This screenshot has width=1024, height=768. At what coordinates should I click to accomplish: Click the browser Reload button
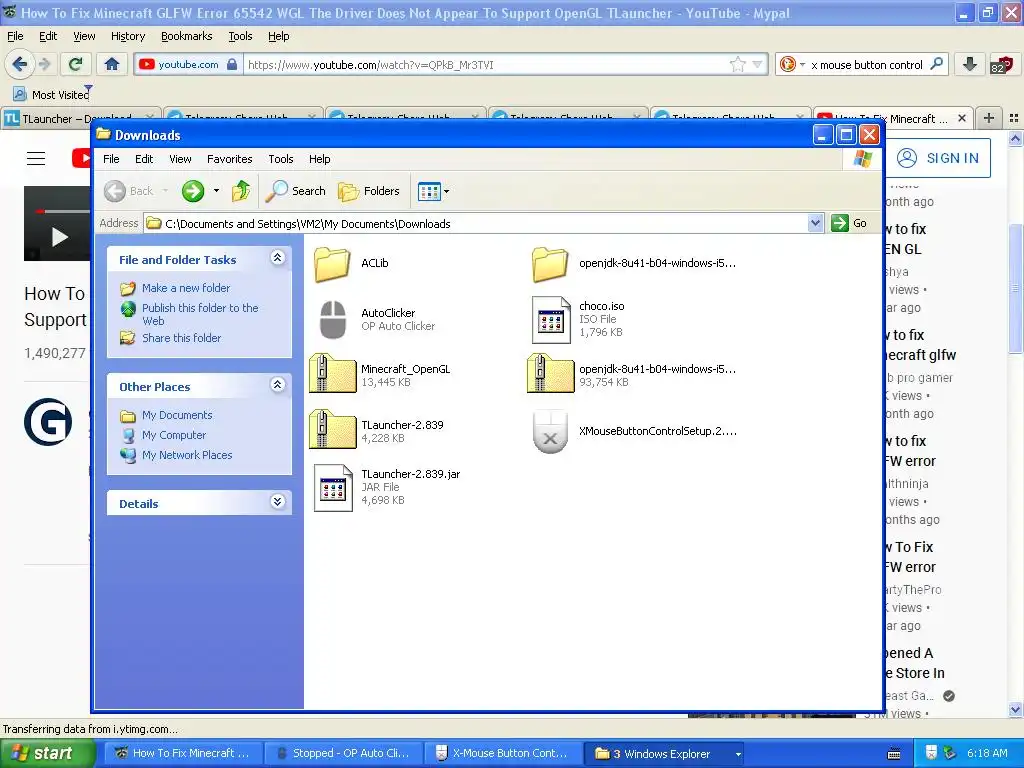point(76,64)
